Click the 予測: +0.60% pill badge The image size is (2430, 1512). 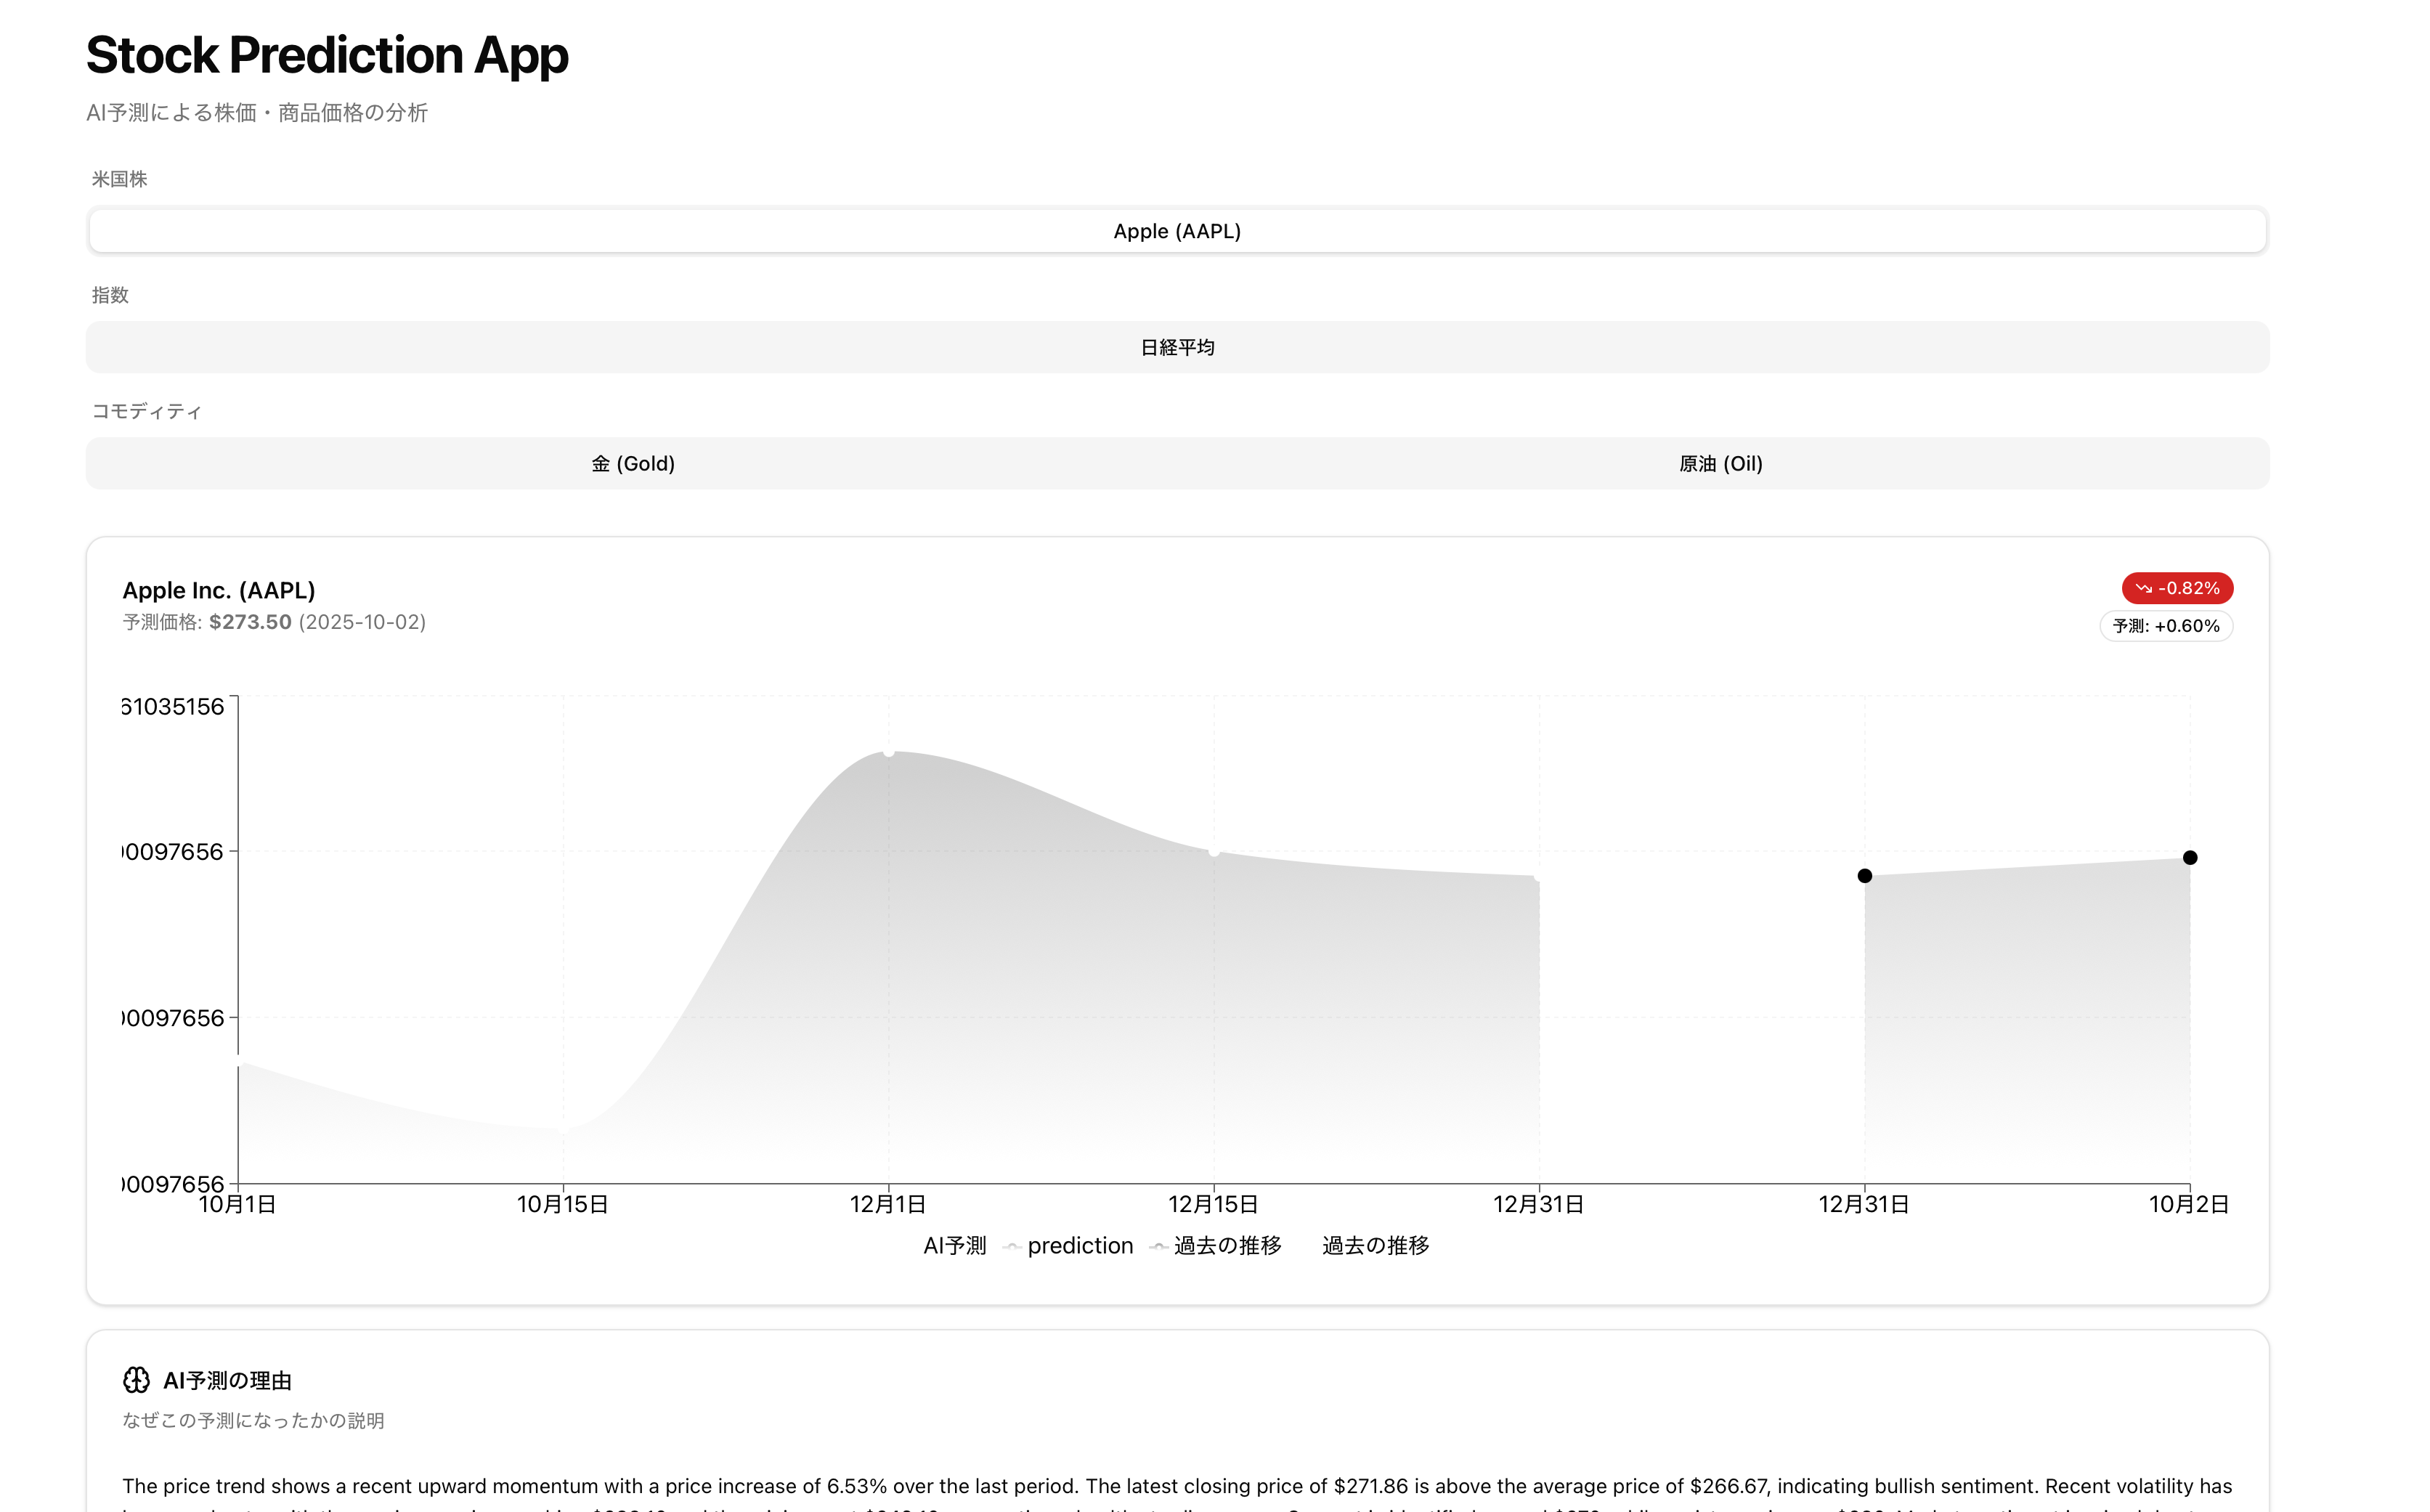2167,625
